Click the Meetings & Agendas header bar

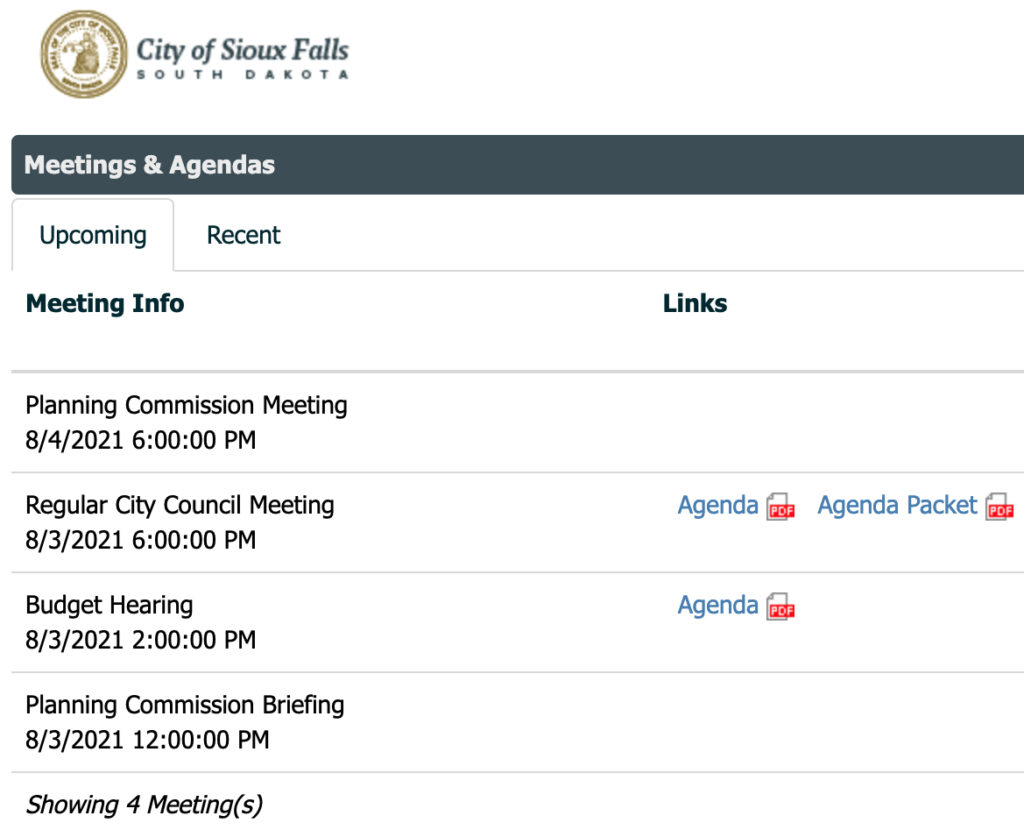click(517, 165)
